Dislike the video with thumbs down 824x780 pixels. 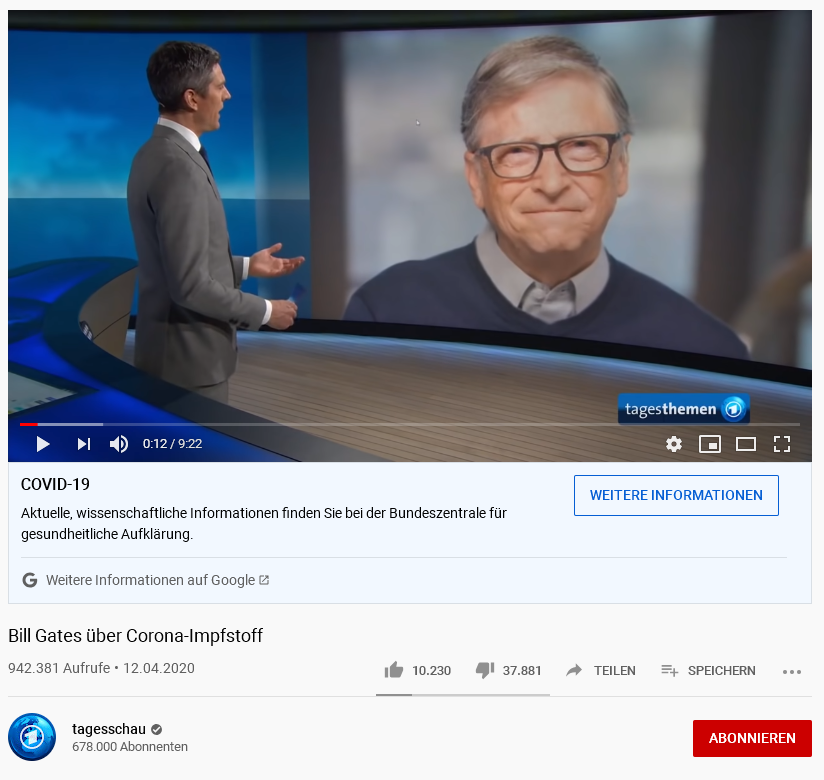485,670
